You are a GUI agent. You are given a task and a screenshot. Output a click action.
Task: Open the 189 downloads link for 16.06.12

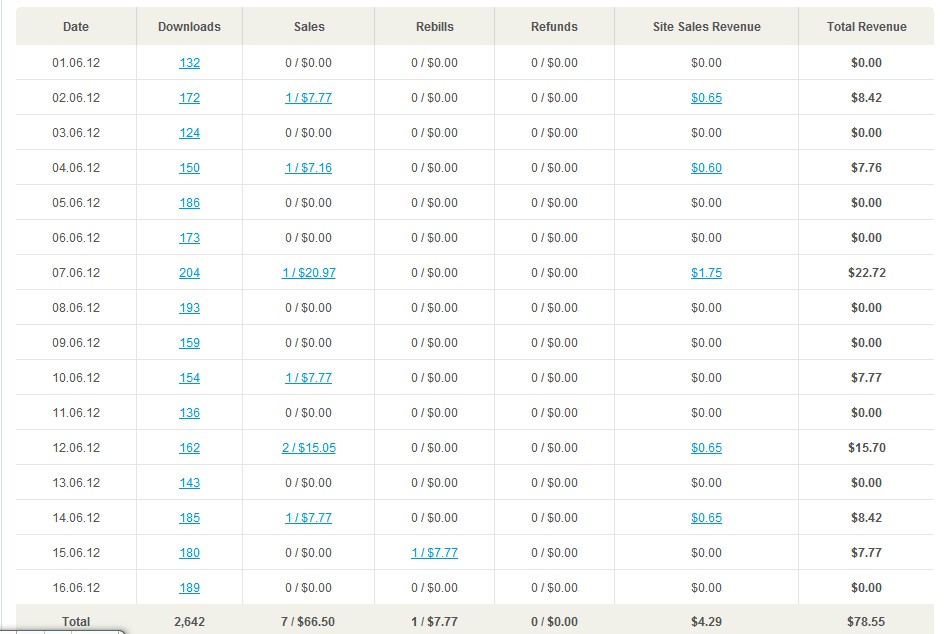189,588
